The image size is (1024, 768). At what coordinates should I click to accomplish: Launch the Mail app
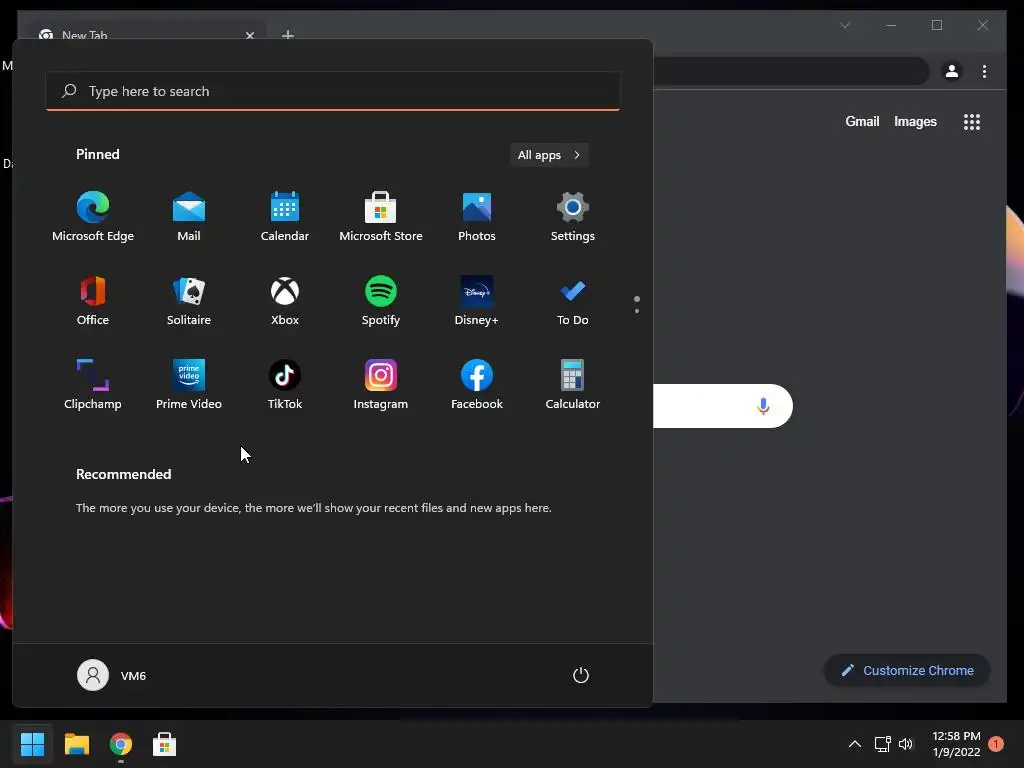coord(189,217)
